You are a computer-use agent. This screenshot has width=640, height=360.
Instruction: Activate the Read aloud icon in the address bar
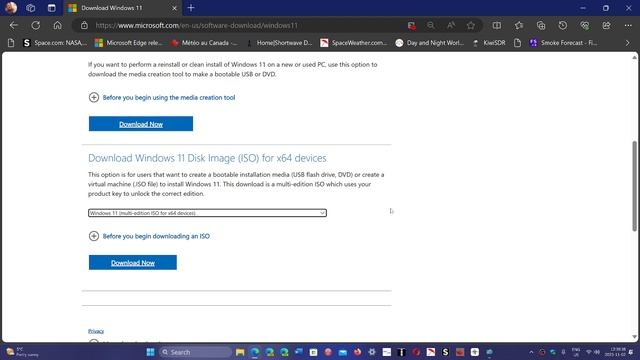(x=451, y=25)
